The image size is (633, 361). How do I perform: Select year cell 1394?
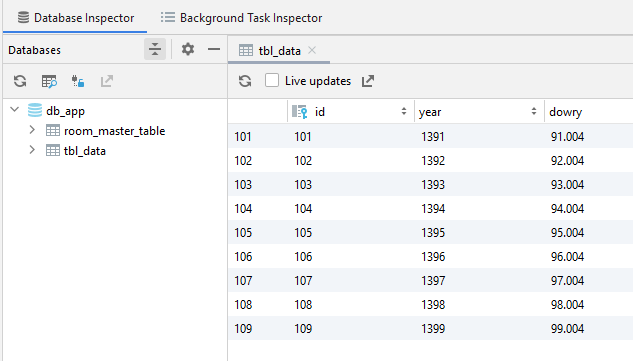[x=479, y=208]
